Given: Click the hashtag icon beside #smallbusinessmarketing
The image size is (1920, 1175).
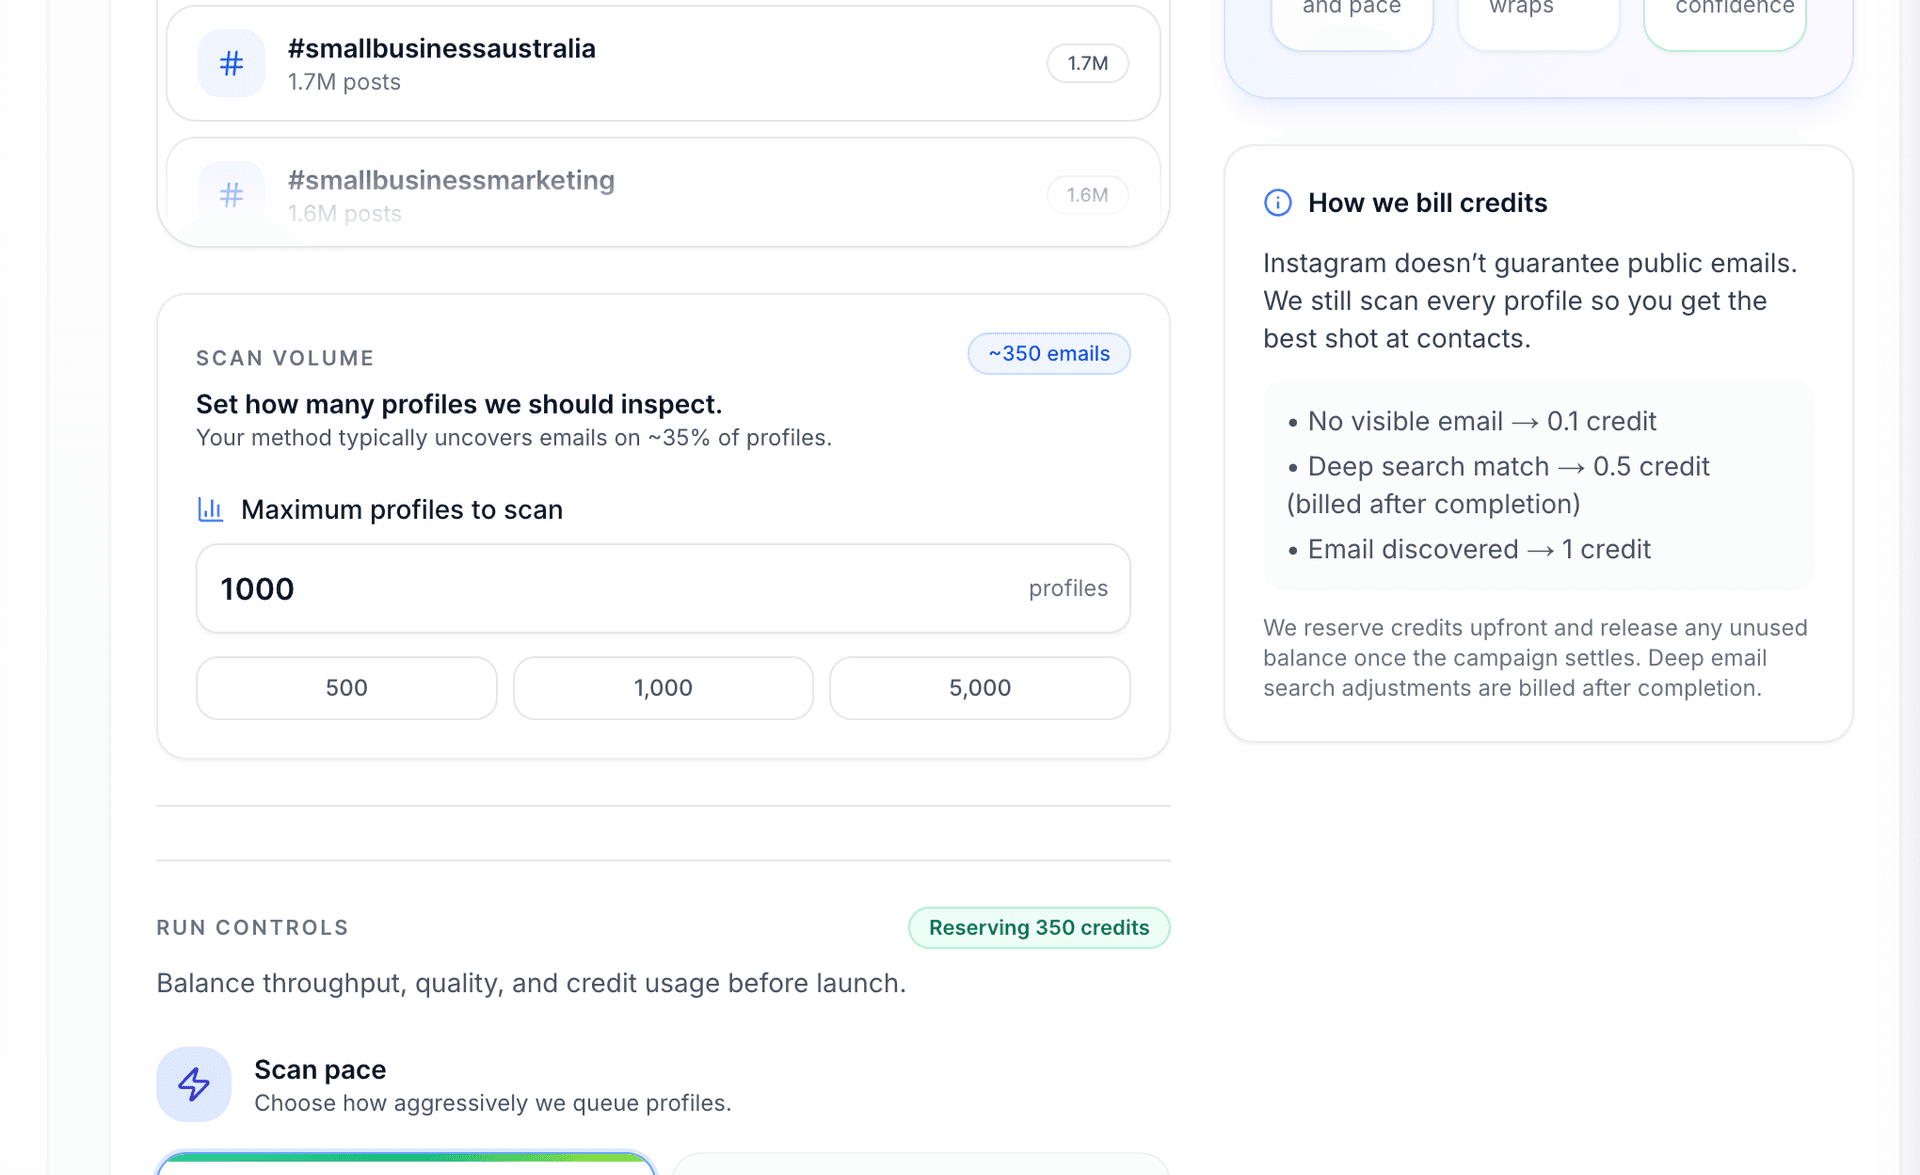Looking at the screenshot, I should (x=231, y=195).
